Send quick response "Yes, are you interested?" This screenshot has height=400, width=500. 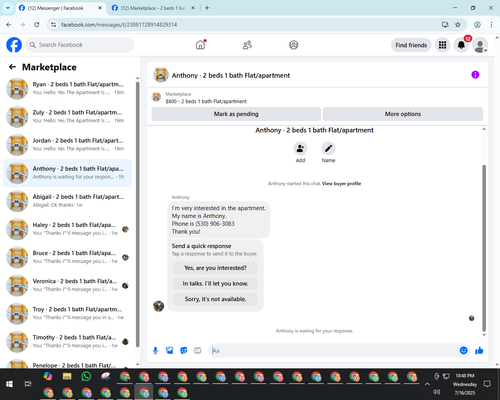coord(215,268)
